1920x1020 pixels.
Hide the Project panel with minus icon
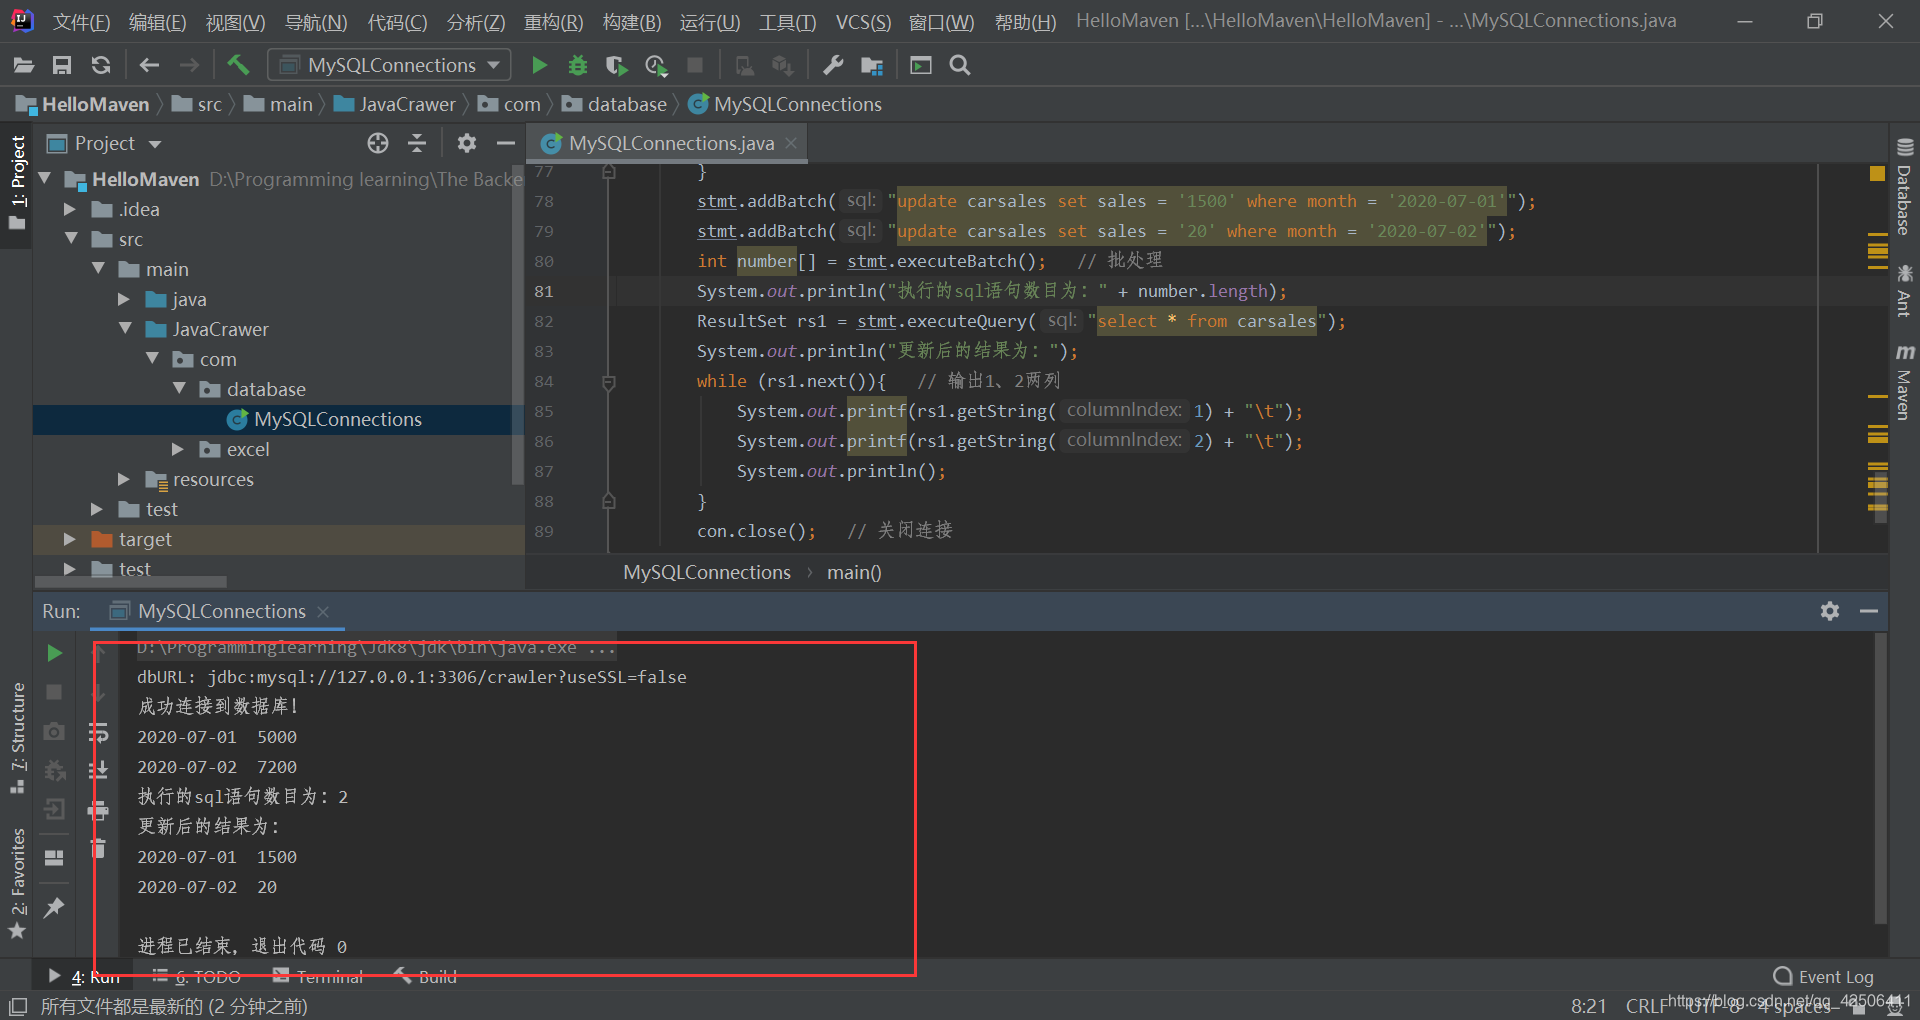(x=506, y=144)
